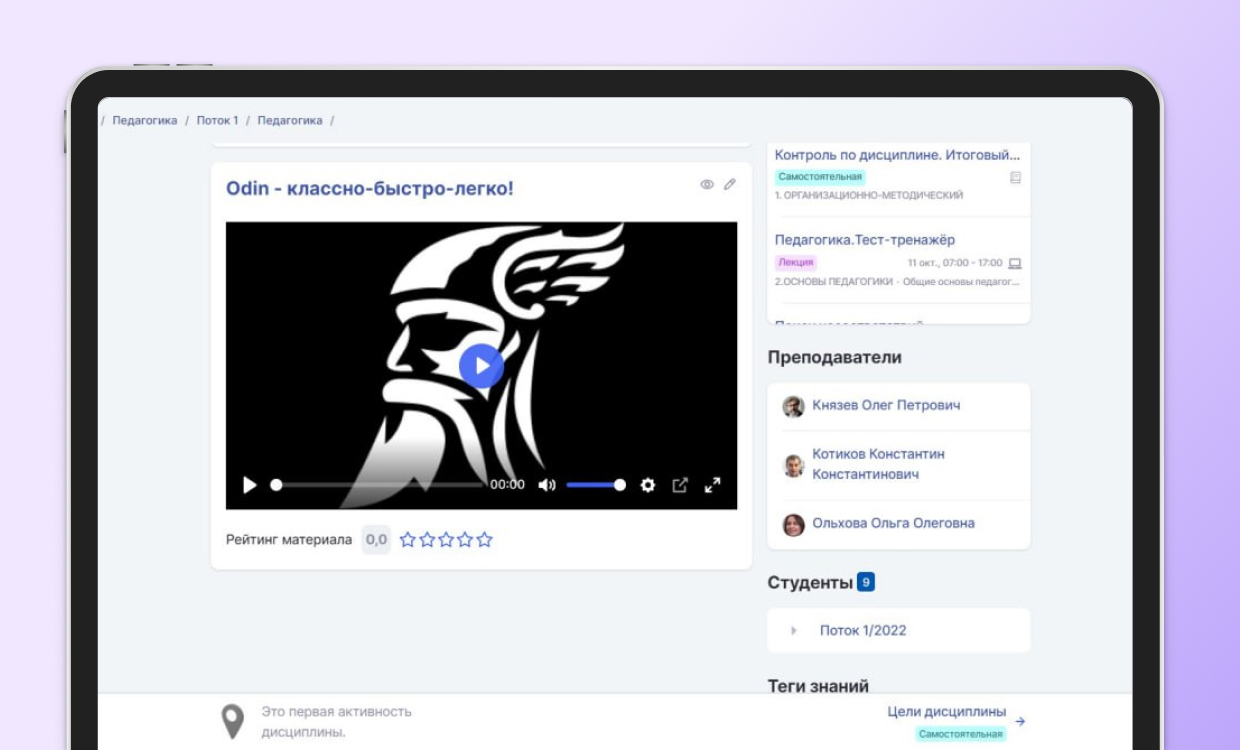Open the video in a pop-out window
1240x750 pixels.
pos(680,485)
